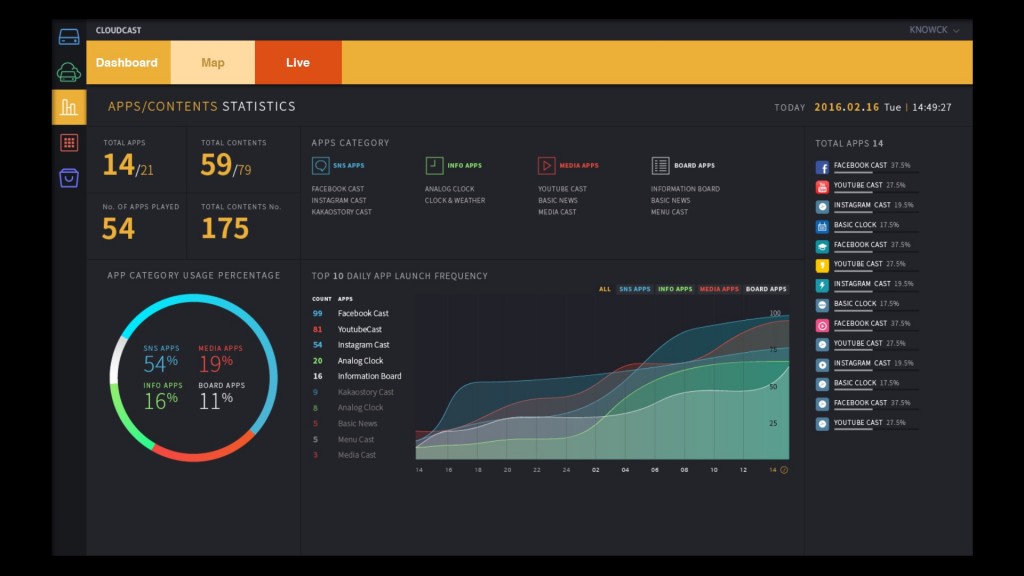Select CLOCK & WEATHER under Info Apps
Viewport: 1024px width, 576px height.
pos(455,200)
